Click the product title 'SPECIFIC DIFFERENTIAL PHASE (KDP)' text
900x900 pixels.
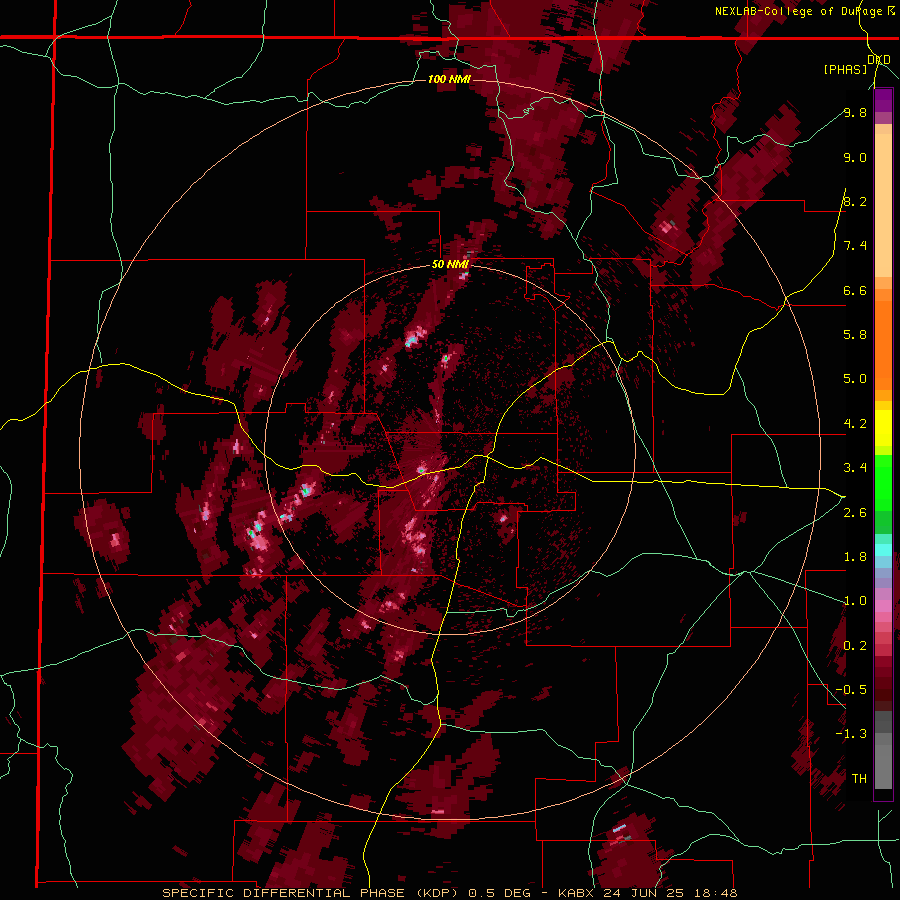(309, 893)
